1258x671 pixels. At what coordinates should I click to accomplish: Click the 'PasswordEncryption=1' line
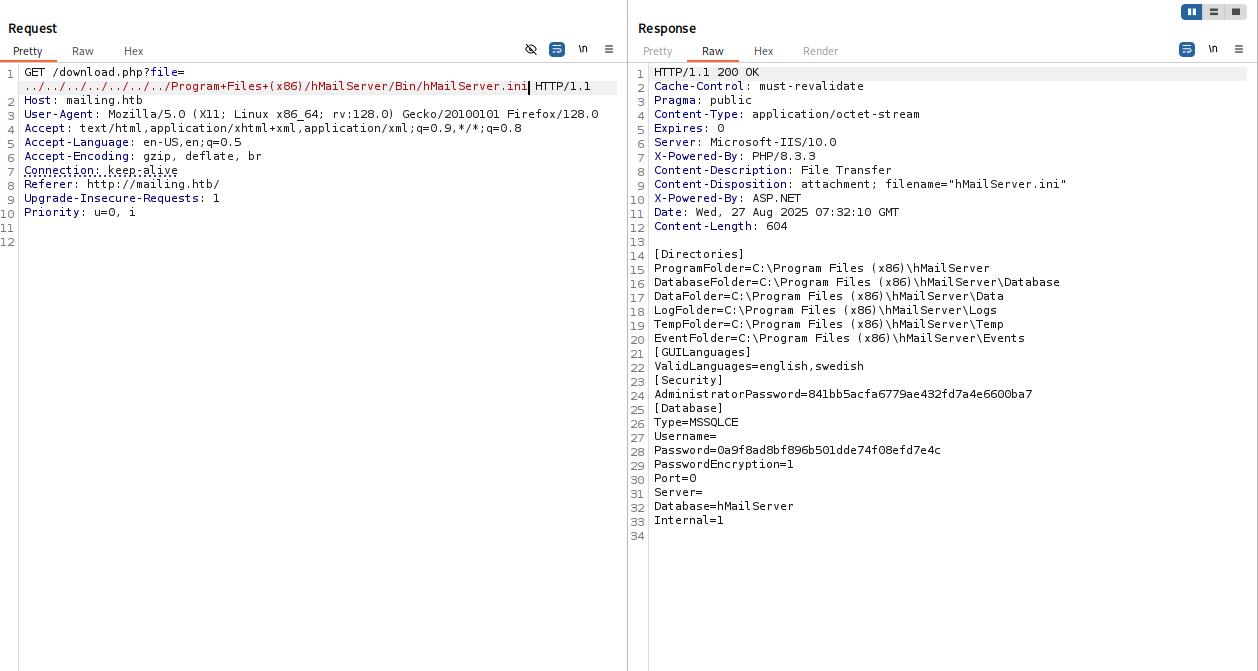point(724,464)
